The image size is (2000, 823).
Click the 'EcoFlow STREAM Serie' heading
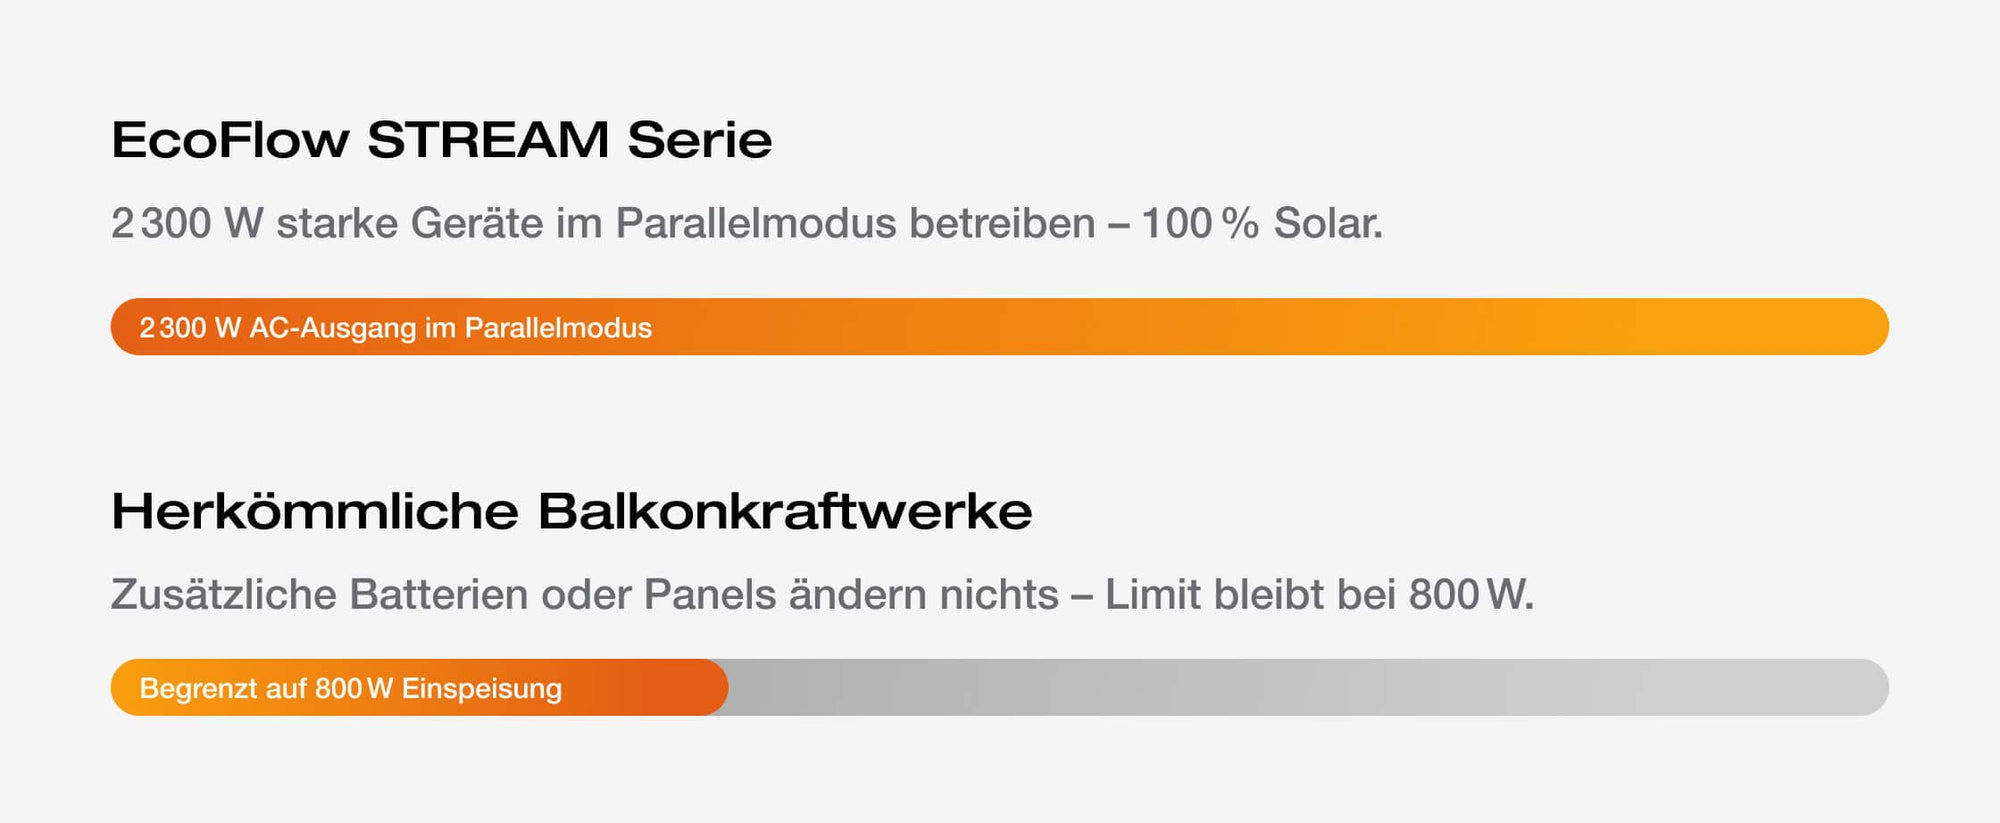441,140
